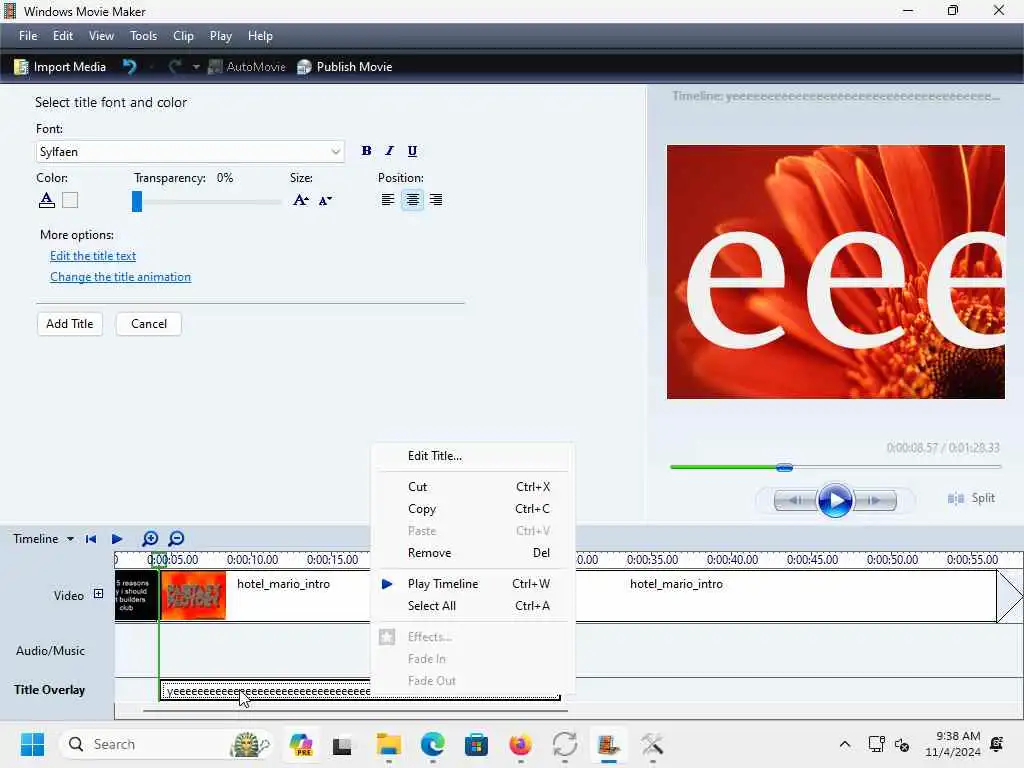
Task: Select the black '5 reasons' clip thumbnail
Action: [136, 596]
